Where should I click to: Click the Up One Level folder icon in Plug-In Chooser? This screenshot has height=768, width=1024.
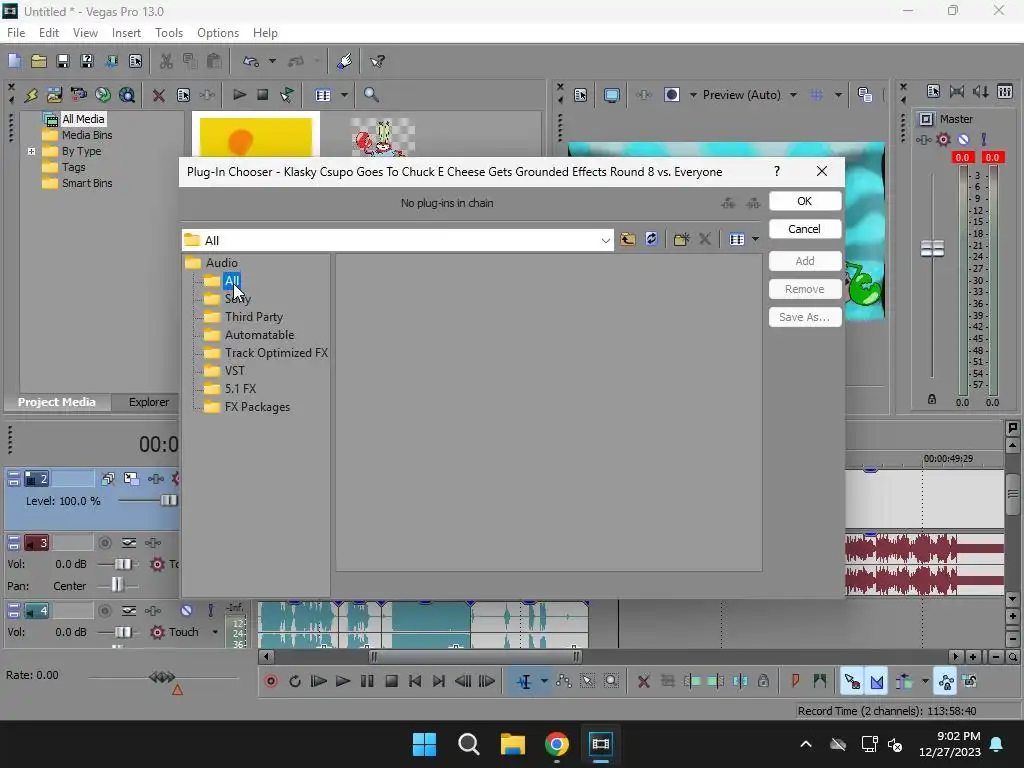click(628, 240)
